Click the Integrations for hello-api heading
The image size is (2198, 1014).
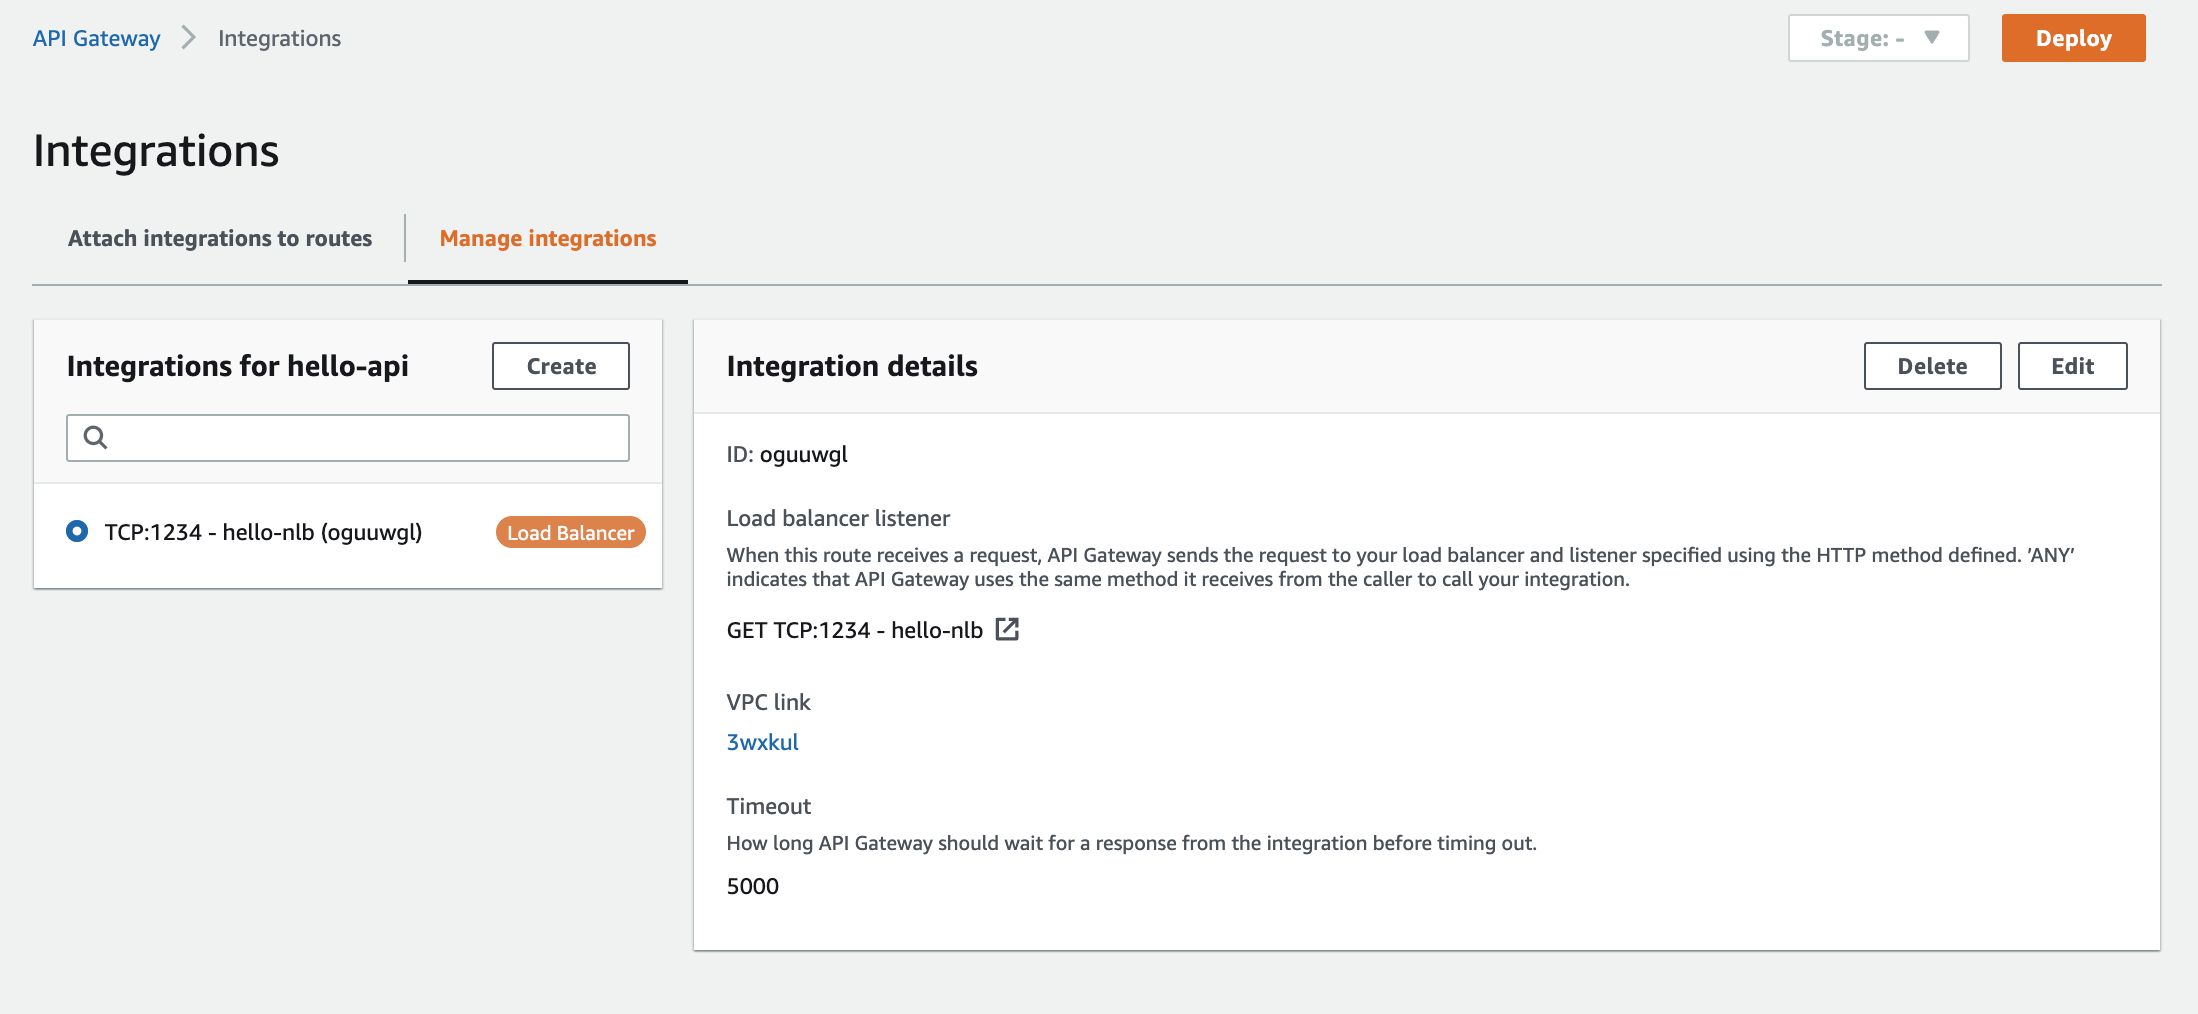pyautogui.click(x=237, y=366)
